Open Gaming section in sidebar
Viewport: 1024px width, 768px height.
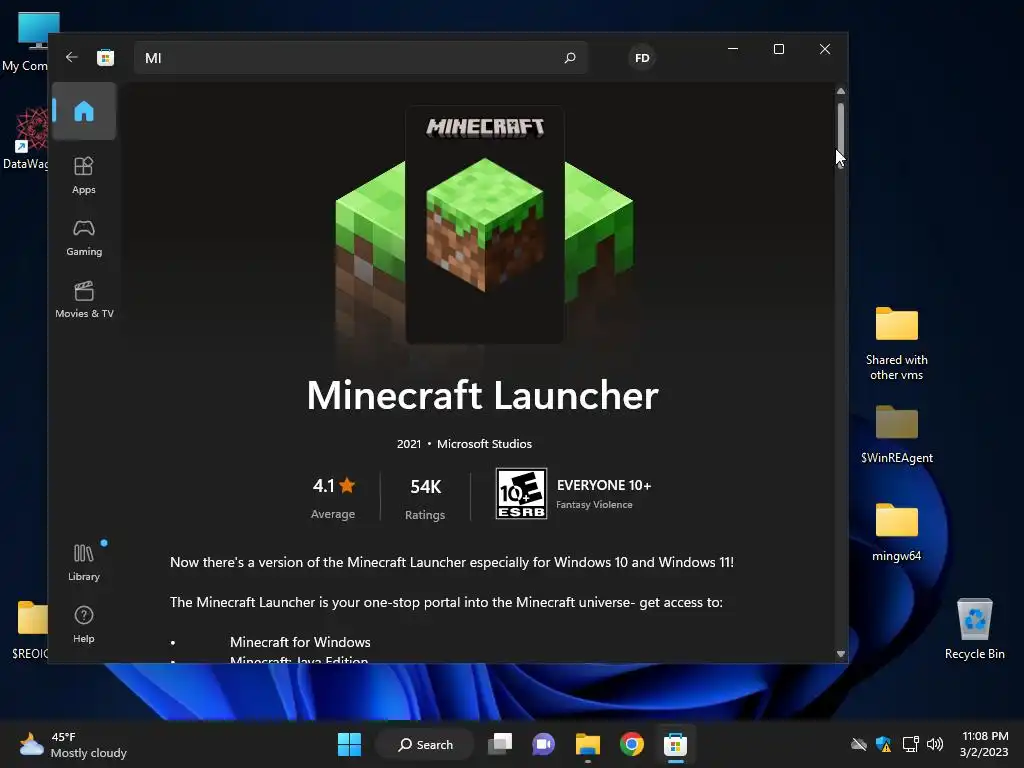click(84, 238)
